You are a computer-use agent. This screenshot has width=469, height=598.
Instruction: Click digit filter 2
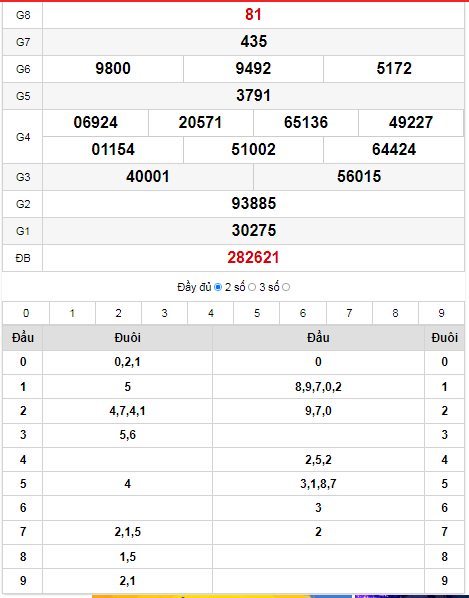[118, 313]
